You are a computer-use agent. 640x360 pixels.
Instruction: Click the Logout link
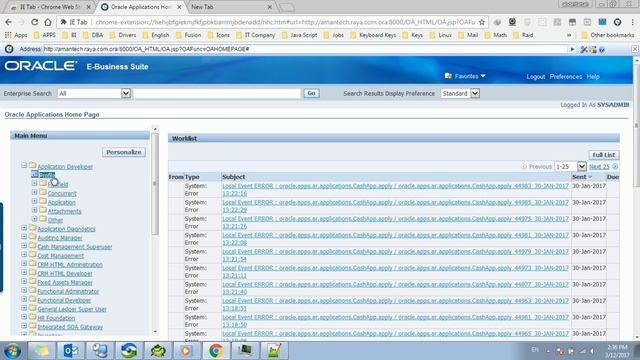click(536, 77)
